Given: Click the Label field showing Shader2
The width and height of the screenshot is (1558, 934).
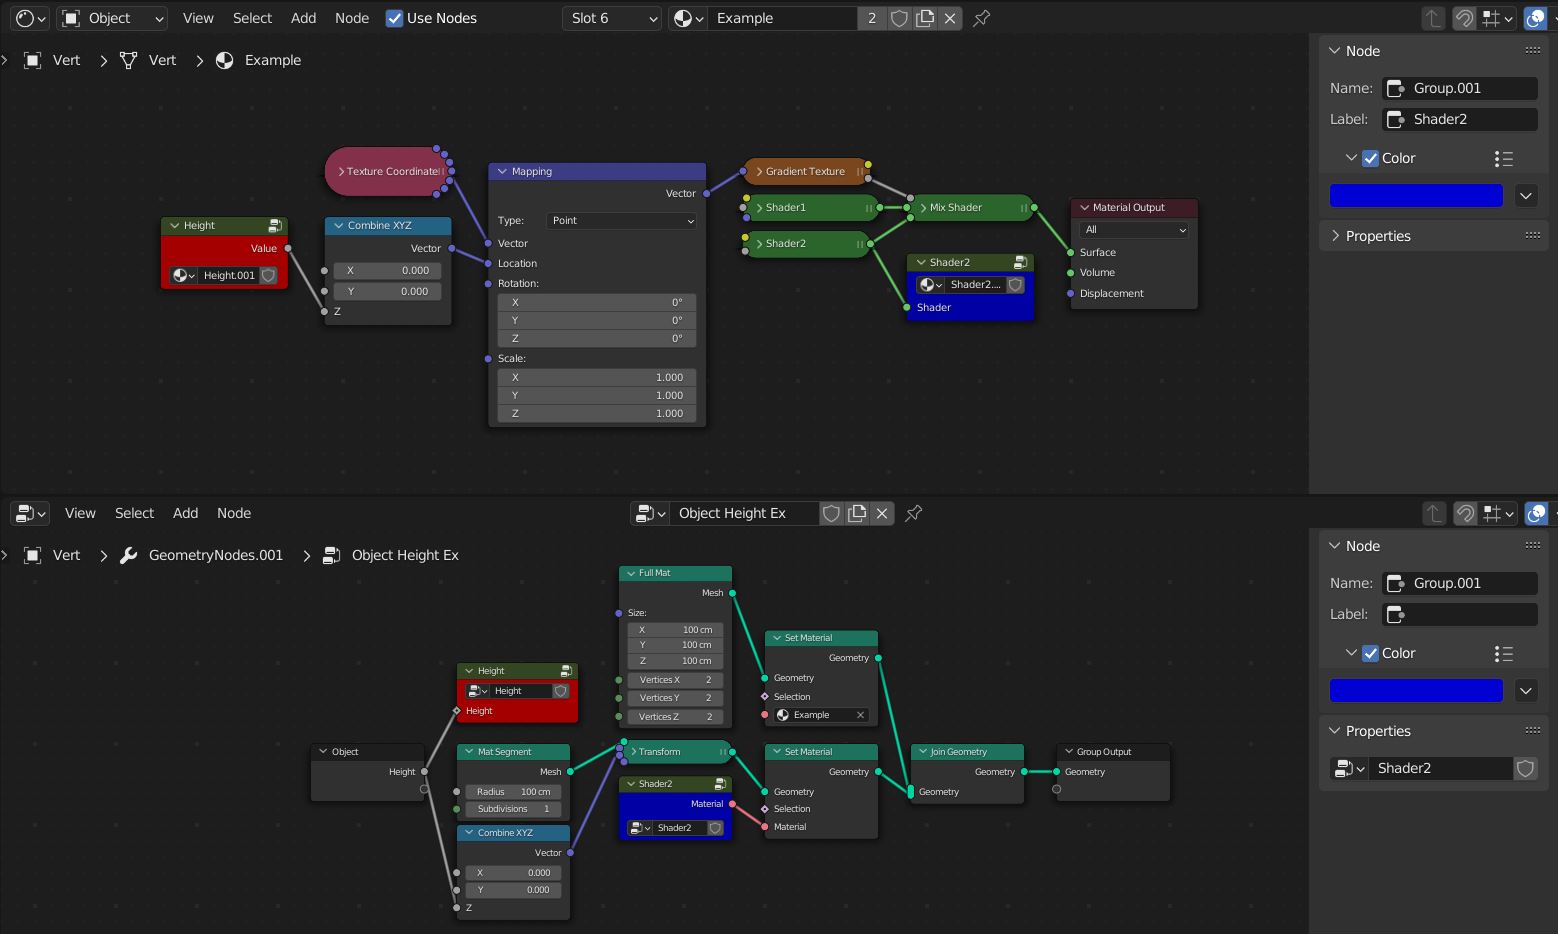Looking at the screenshot, I should tap(1460, 119).
